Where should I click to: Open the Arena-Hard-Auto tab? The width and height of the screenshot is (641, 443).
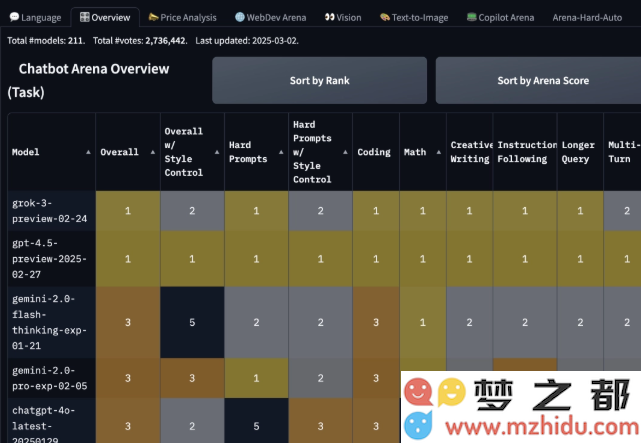(x=587, y=18)
